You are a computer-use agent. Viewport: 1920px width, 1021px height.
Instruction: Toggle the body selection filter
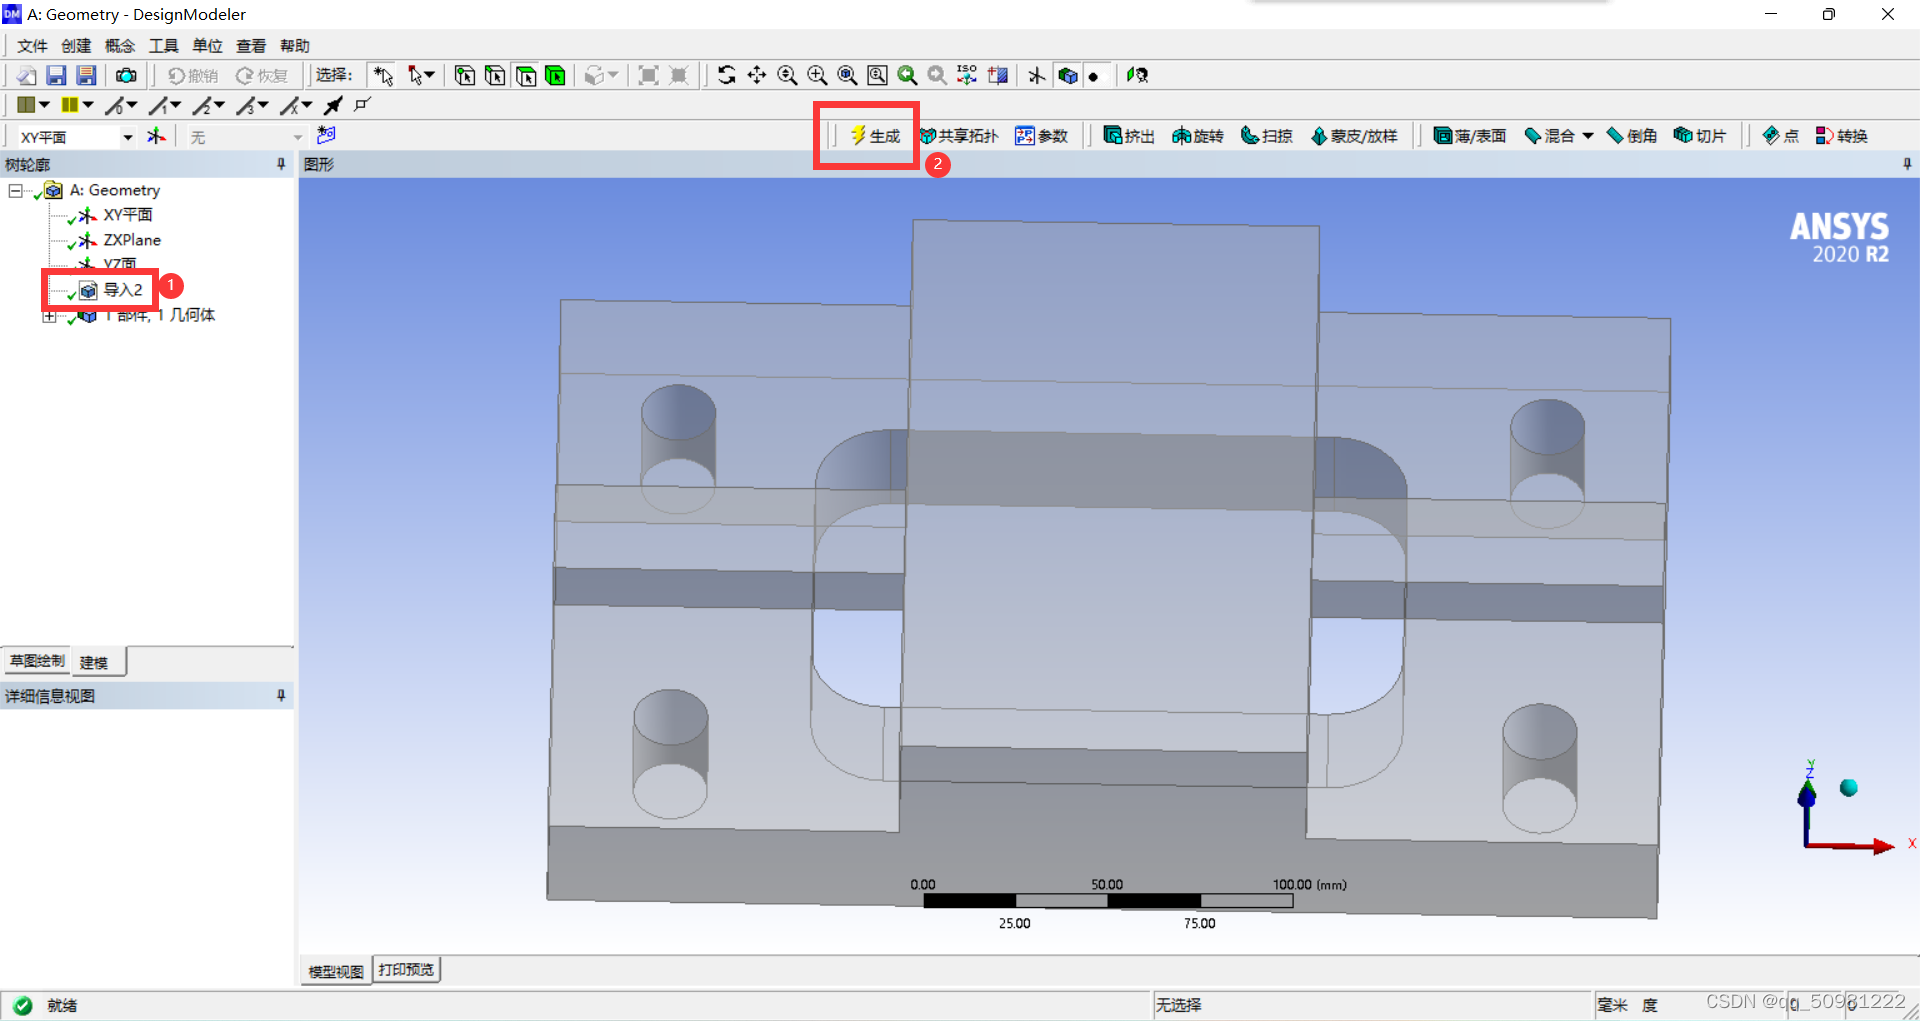(555, 76)
